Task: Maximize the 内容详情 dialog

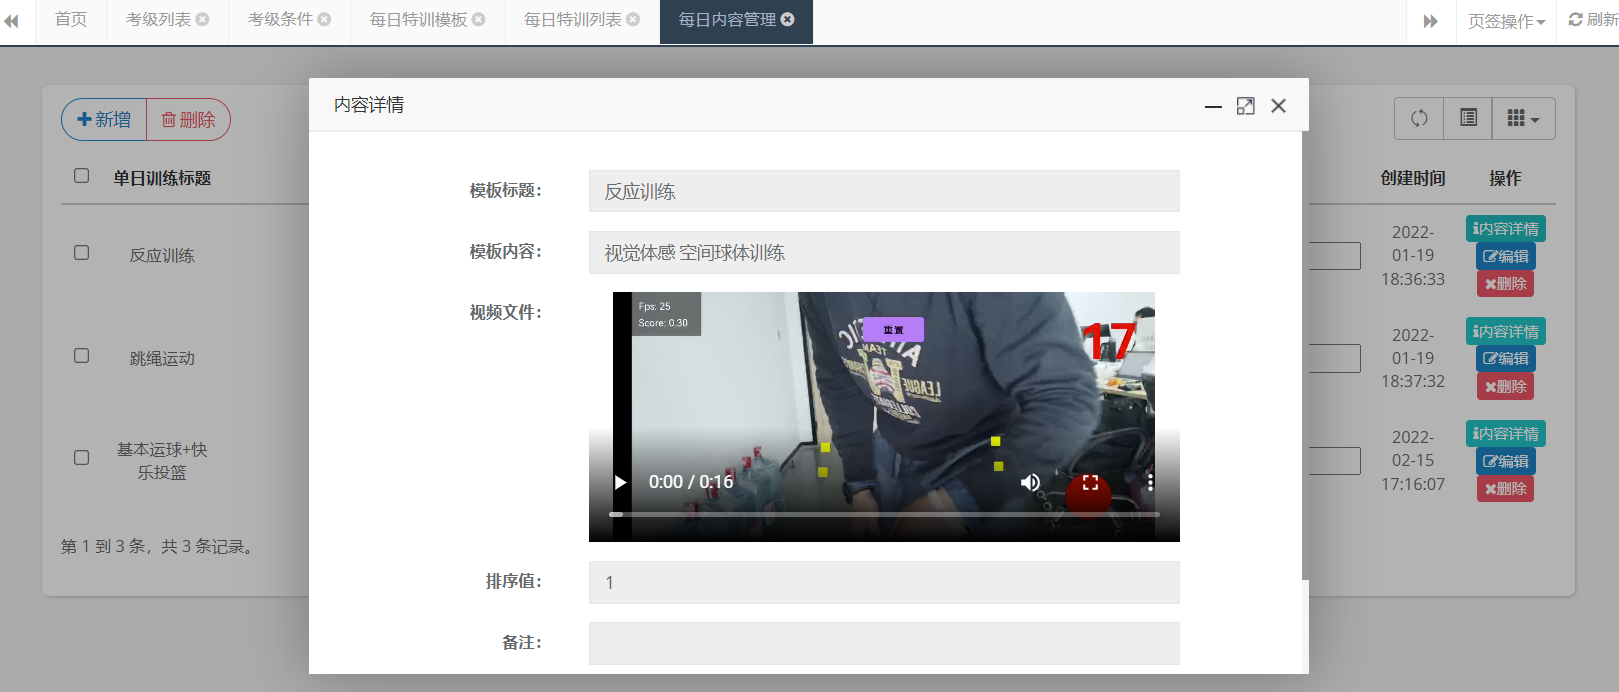Action: [1245, 106]
